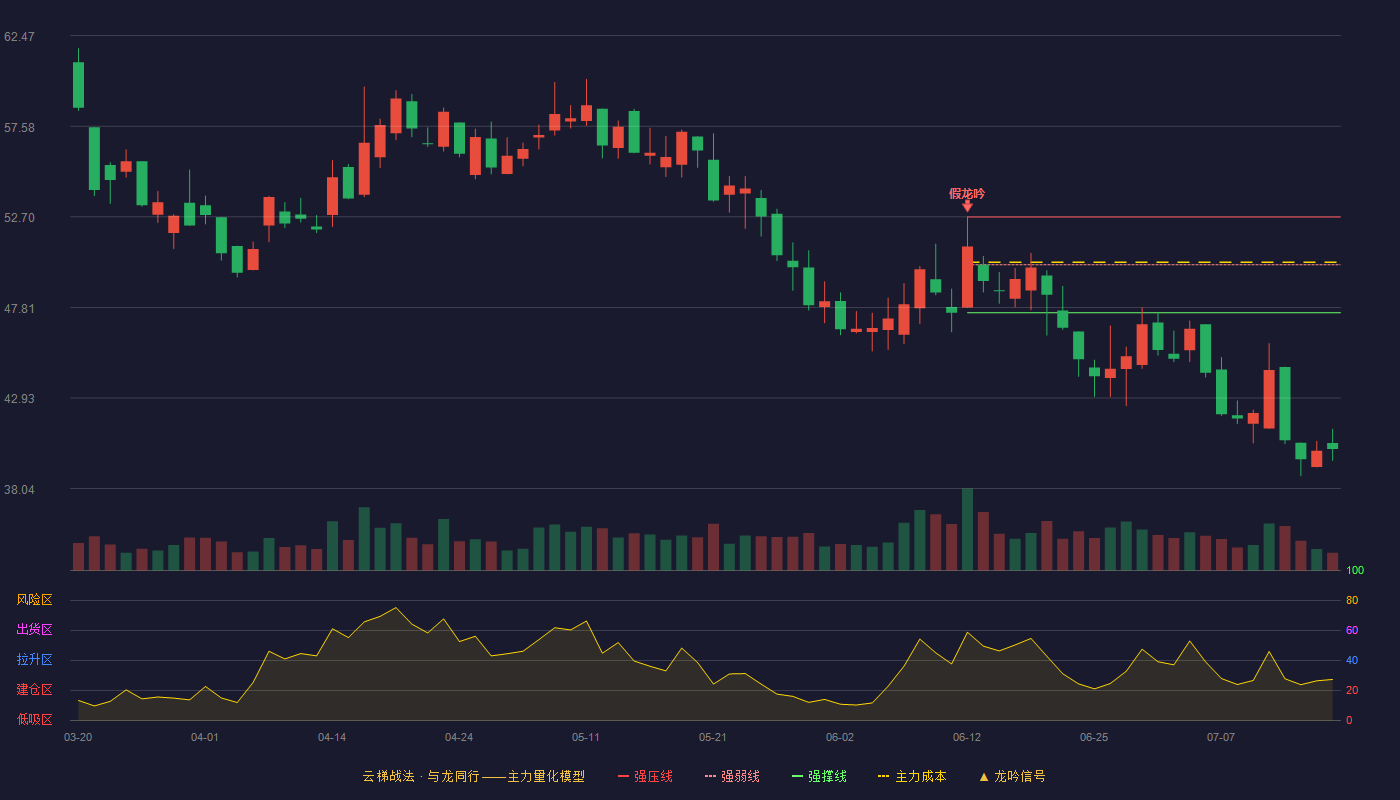Click the 05-21 date axis label

[713, 737]
